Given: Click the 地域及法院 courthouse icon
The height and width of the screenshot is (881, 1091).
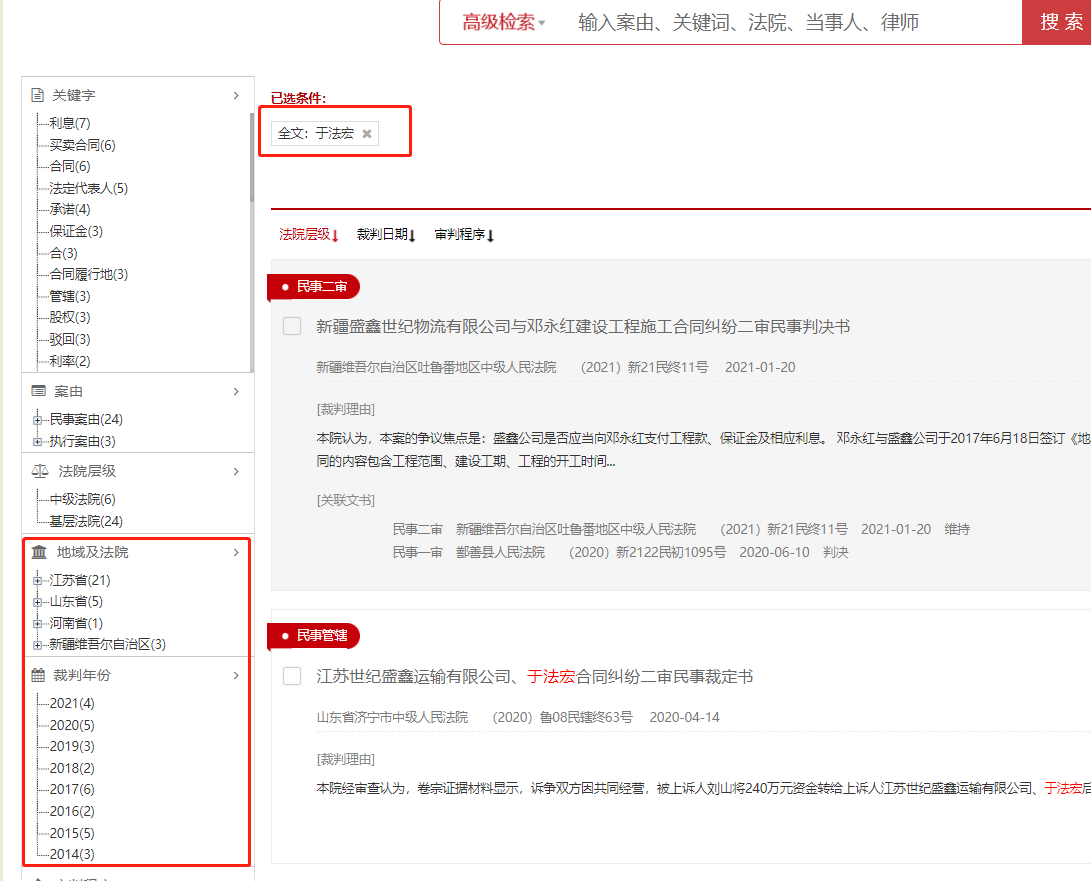Looking at the screenshot, I should tap(39, 552).
